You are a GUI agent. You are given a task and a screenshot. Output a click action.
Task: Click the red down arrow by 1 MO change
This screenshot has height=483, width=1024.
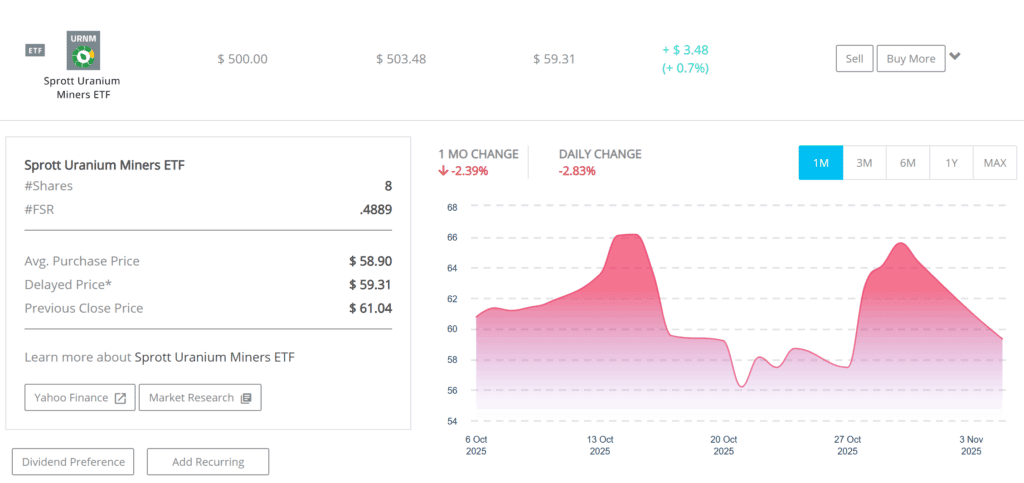[x=444, y=171]
